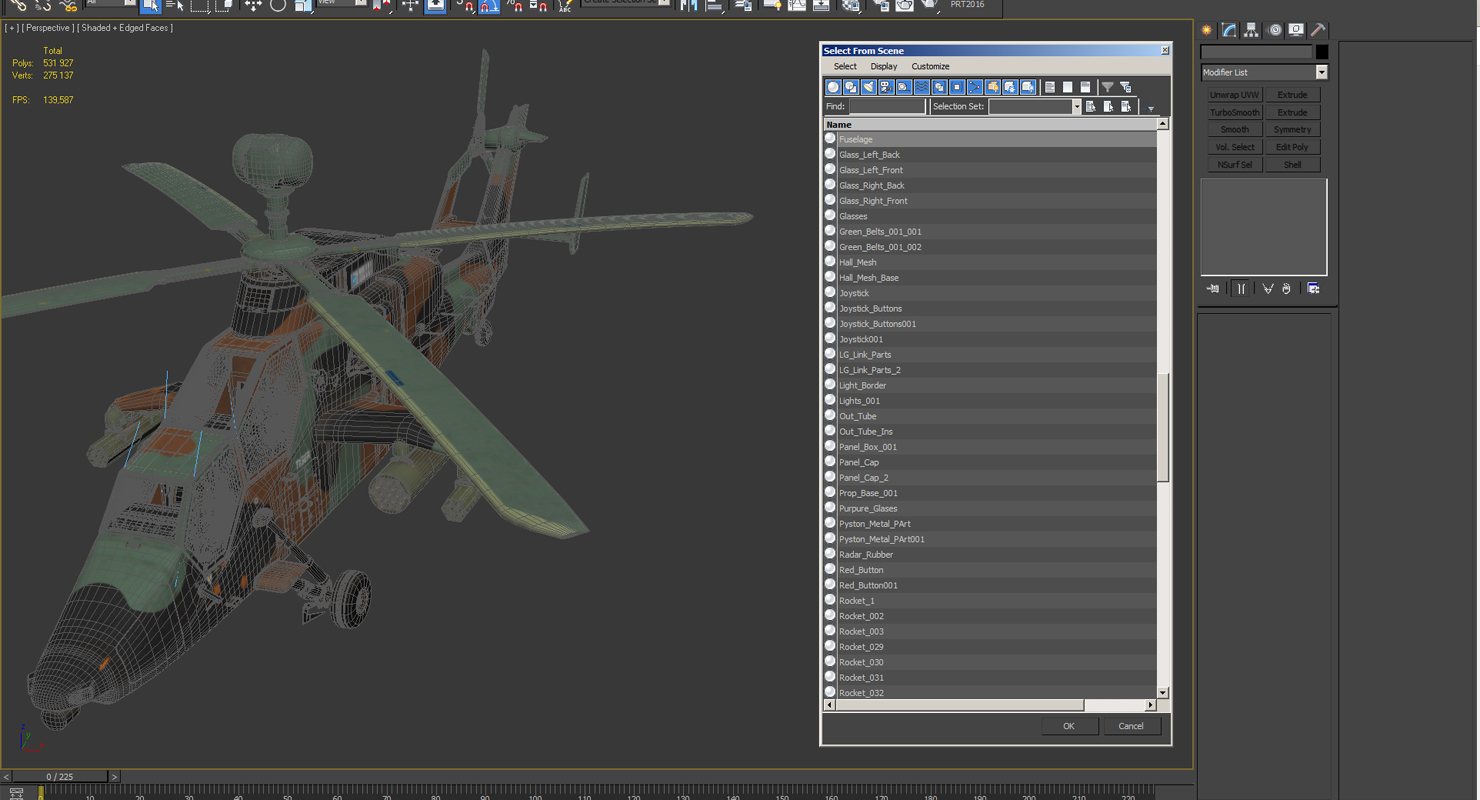Open small options arrow right of selection set icons

tap(1151, 108)
